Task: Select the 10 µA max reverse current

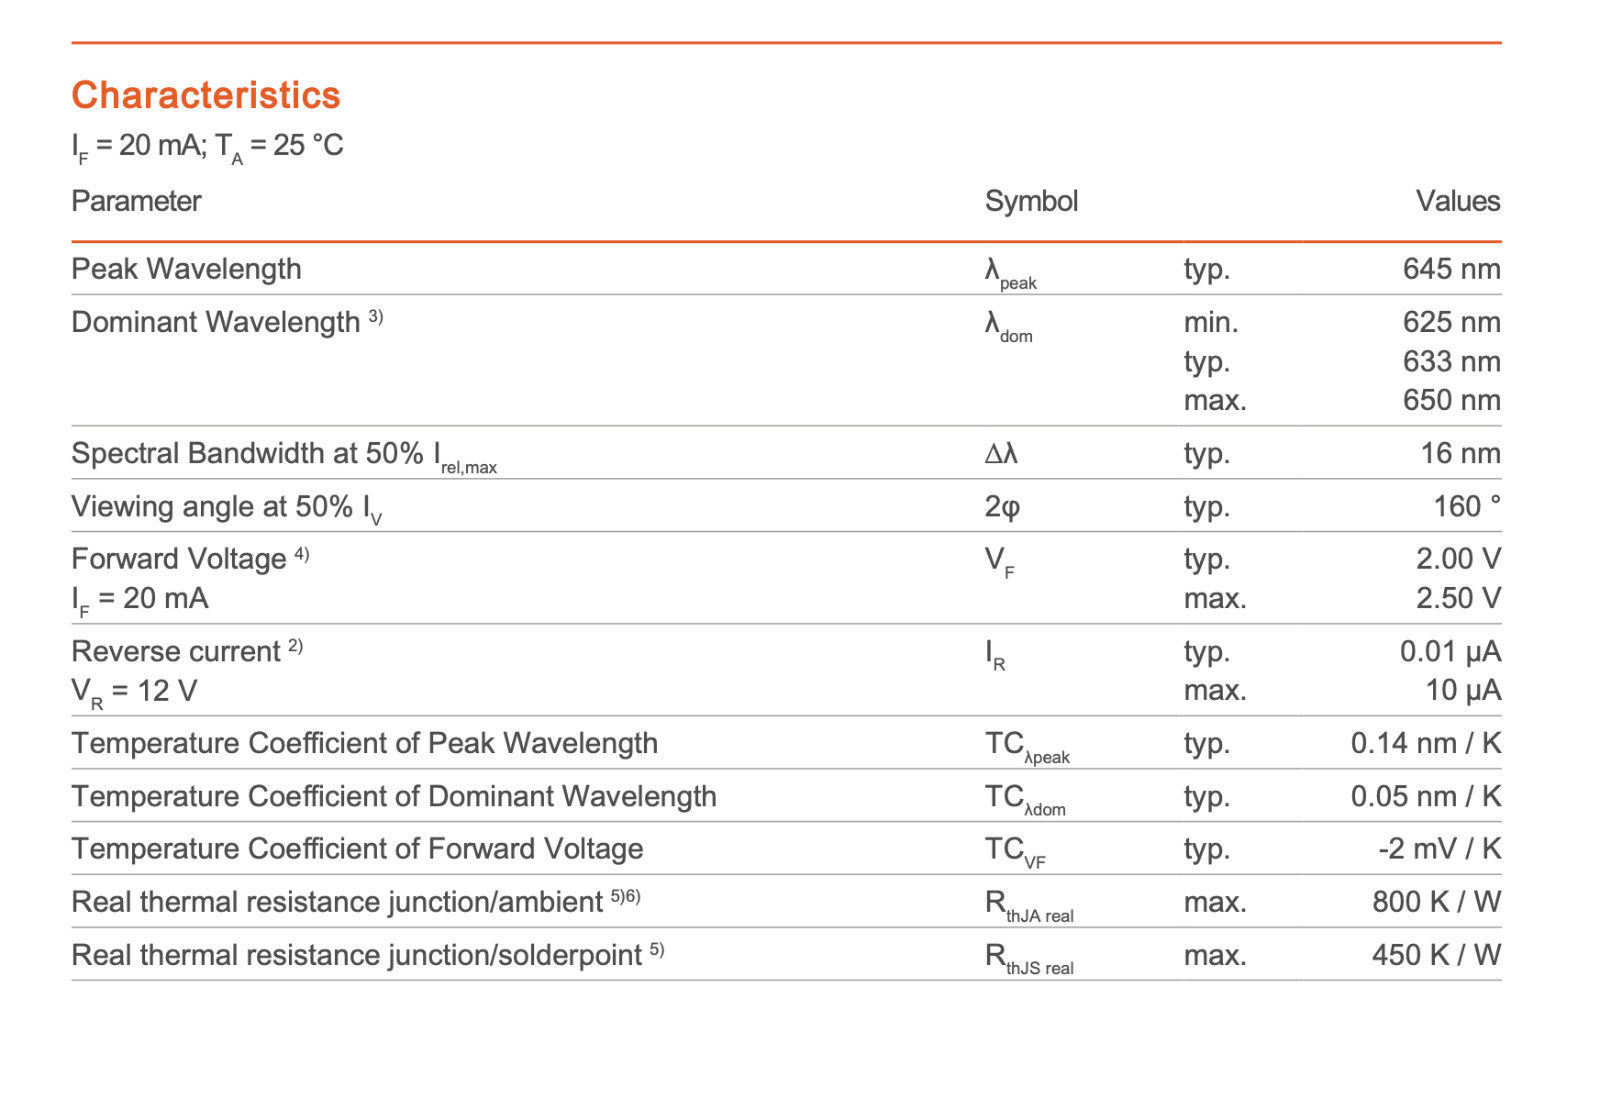Action: [1462, 690]
